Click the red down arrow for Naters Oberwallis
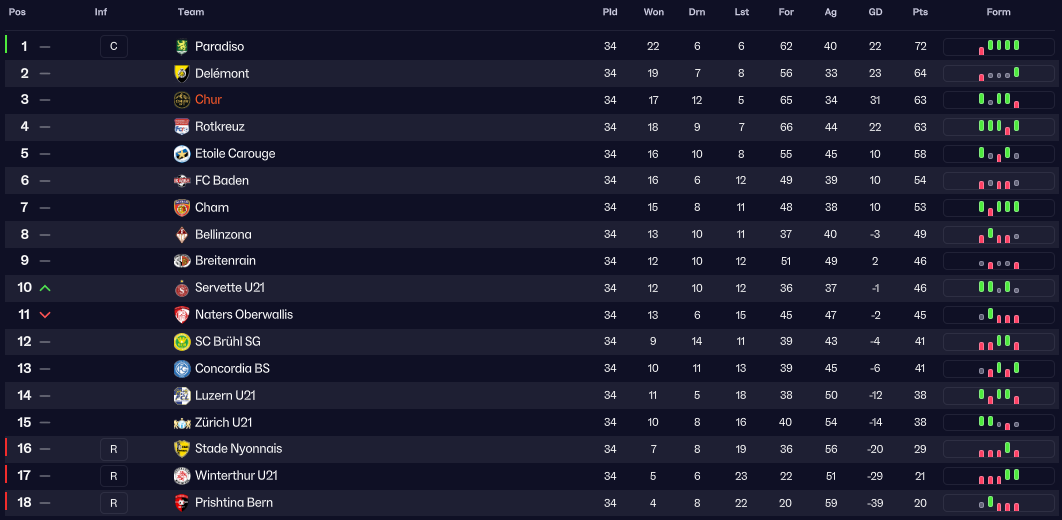The height and width of the screenshot is (520, 1062). tap(45, 315)
